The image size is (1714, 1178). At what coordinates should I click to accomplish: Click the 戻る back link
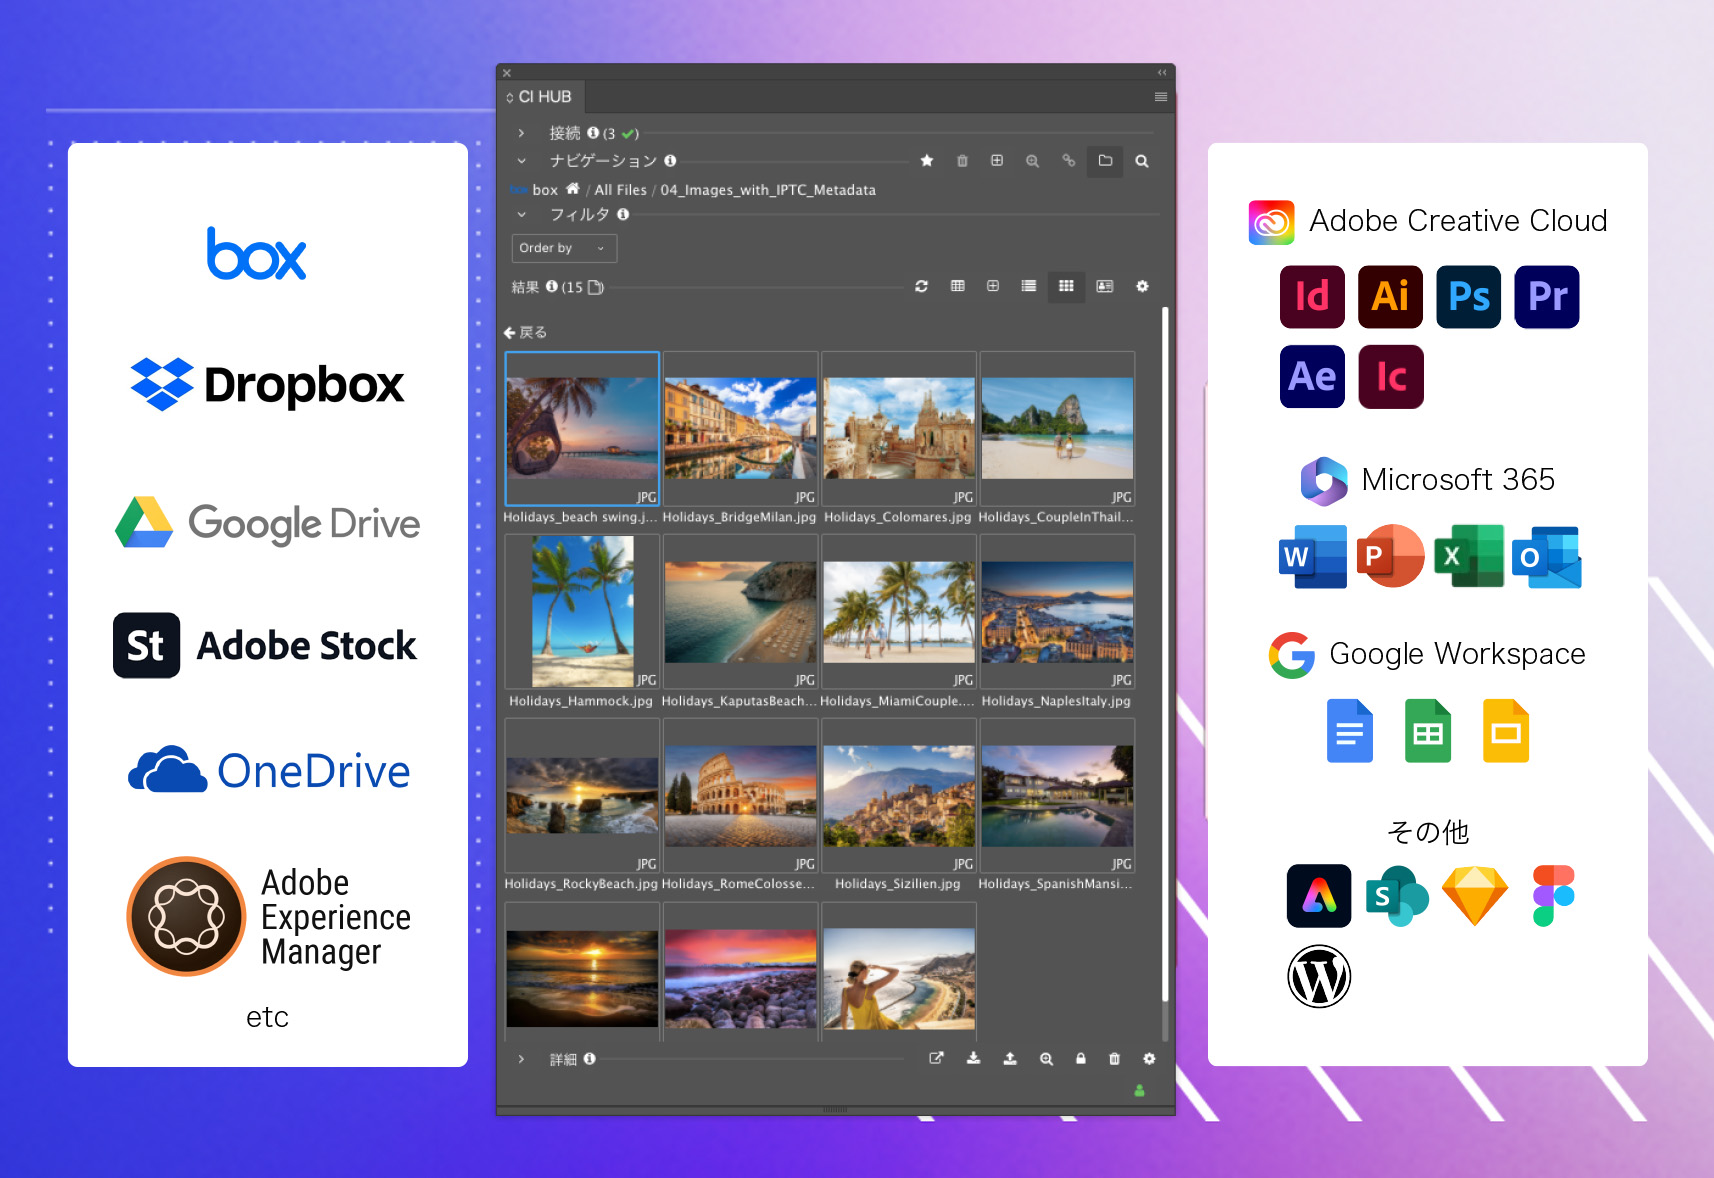[525, 332]
